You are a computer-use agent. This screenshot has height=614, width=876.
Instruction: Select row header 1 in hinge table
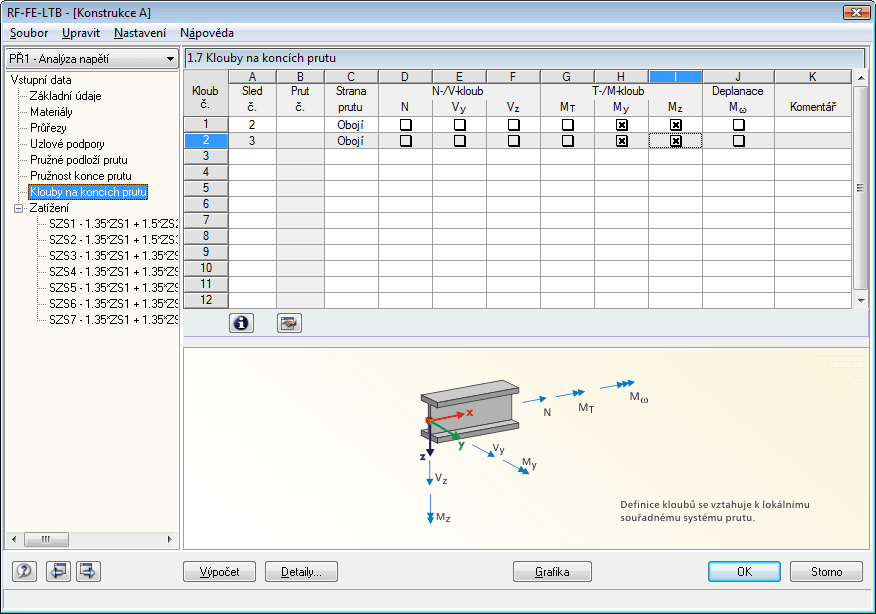[206, 125]
